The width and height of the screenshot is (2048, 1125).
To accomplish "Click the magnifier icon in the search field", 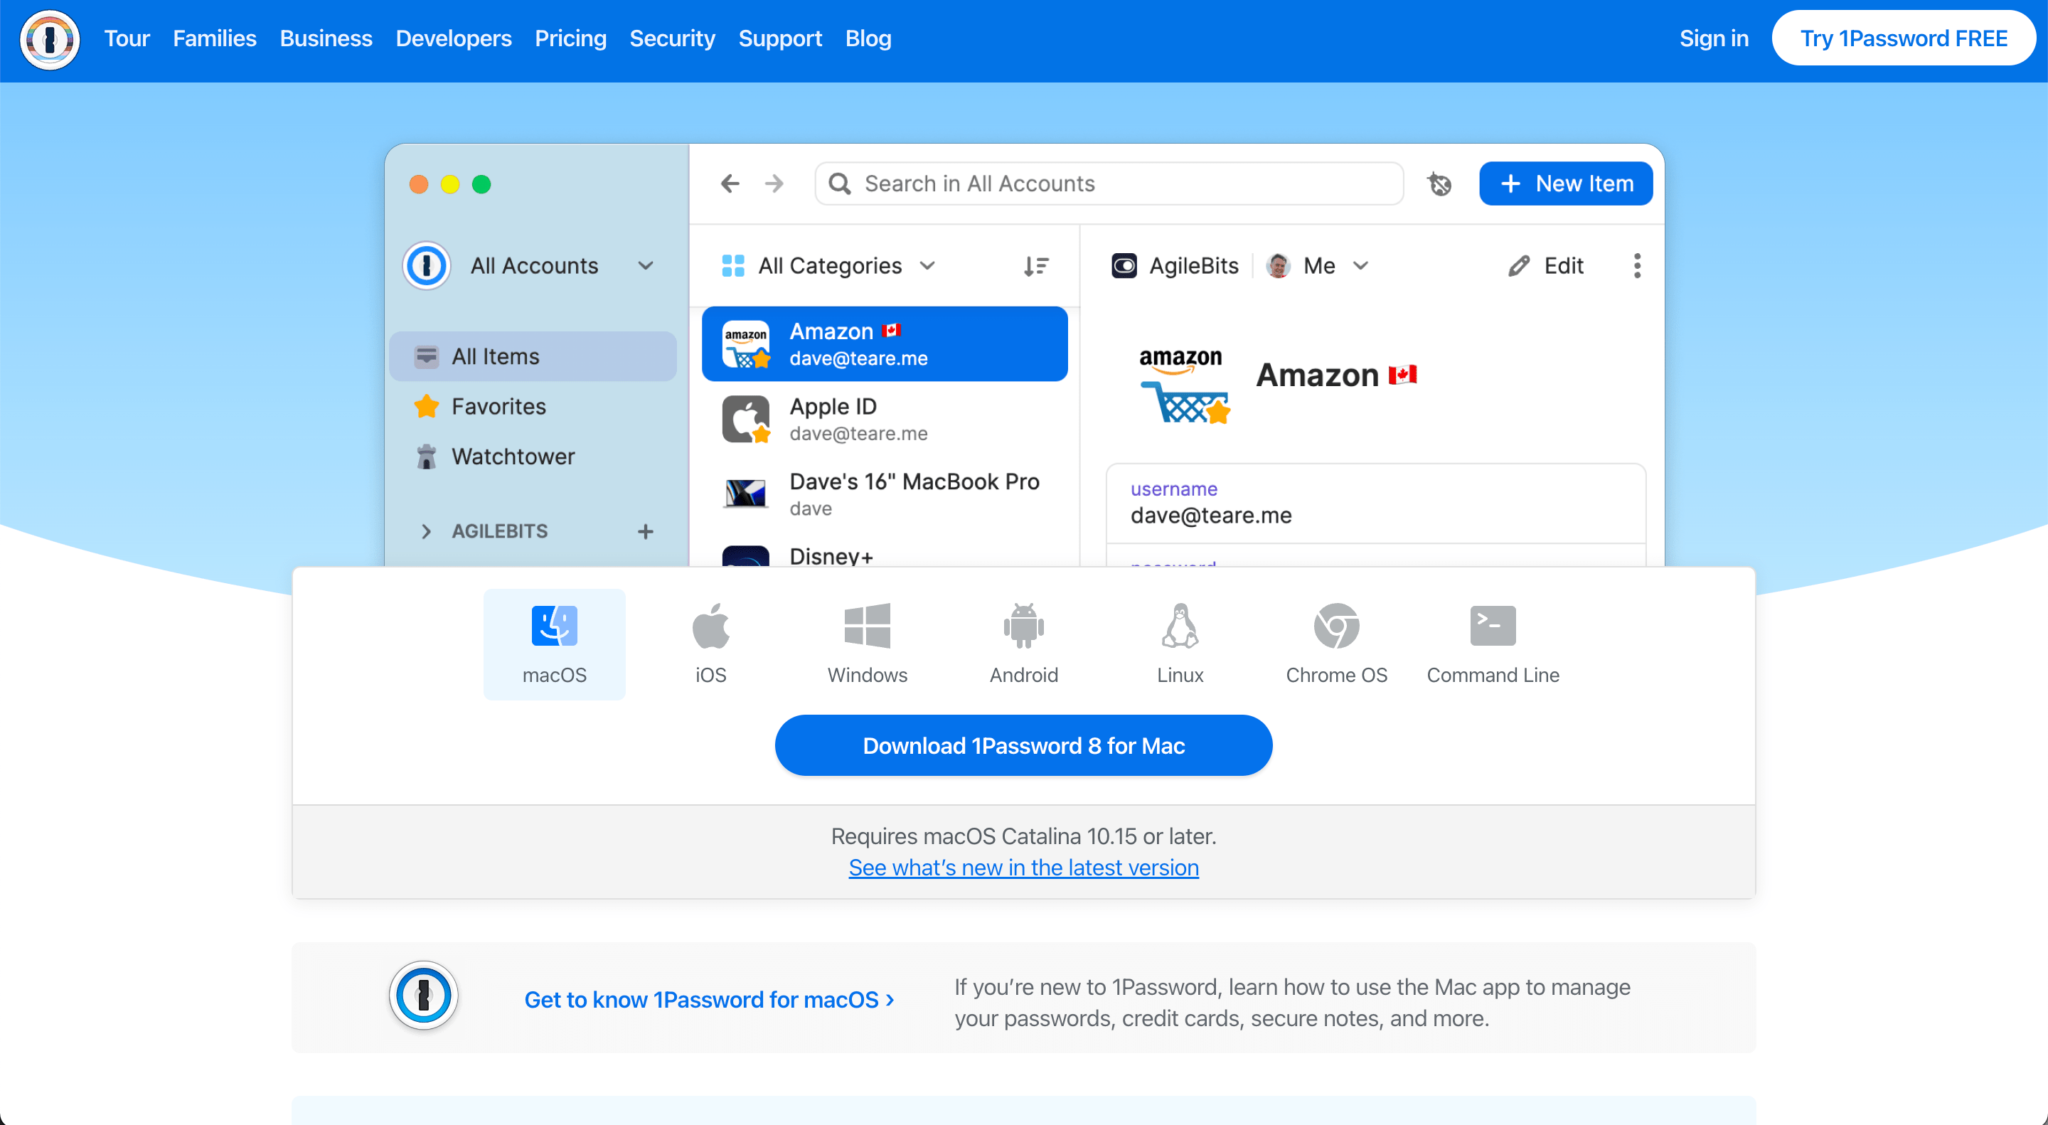I will (840, 184).
